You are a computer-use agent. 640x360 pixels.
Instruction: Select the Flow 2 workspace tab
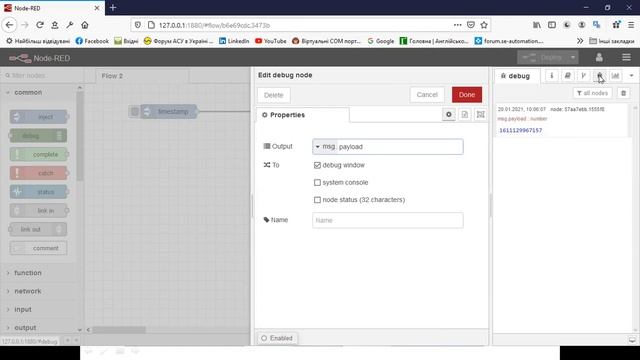(142, 76)
